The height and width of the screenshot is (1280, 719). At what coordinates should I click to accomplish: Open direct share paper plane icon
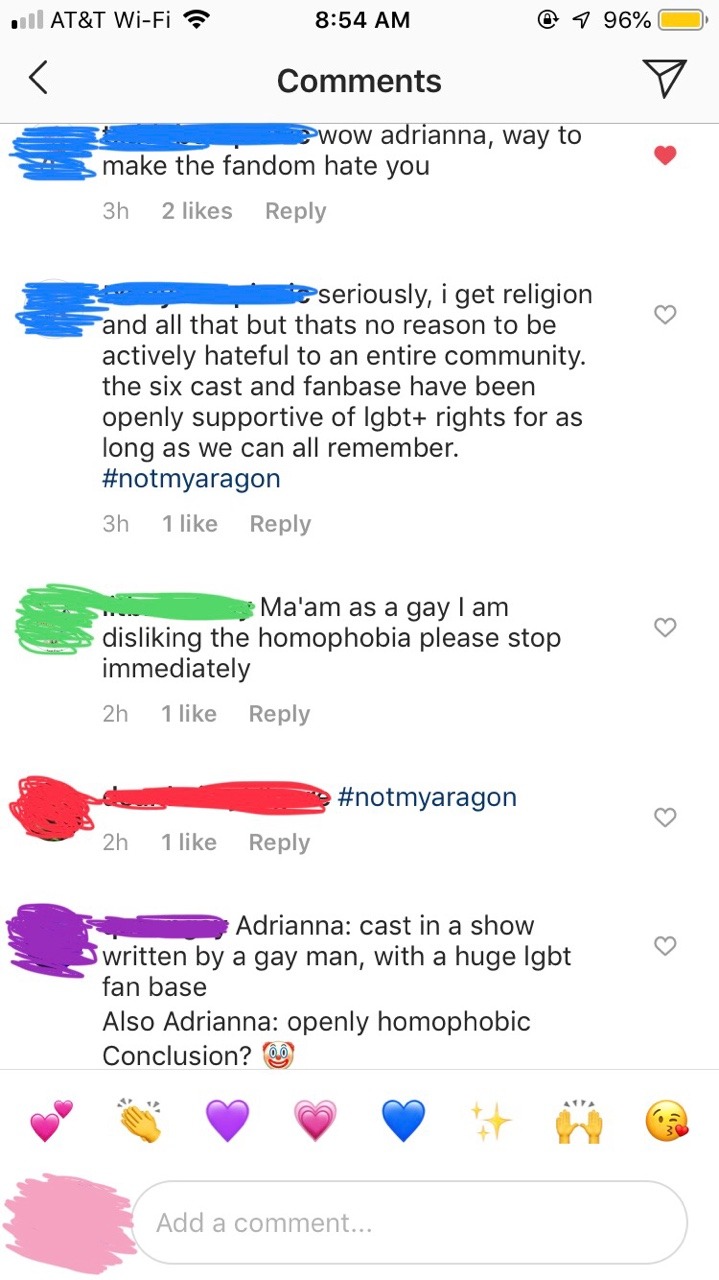pyautogui.click(x=664, y=78)
